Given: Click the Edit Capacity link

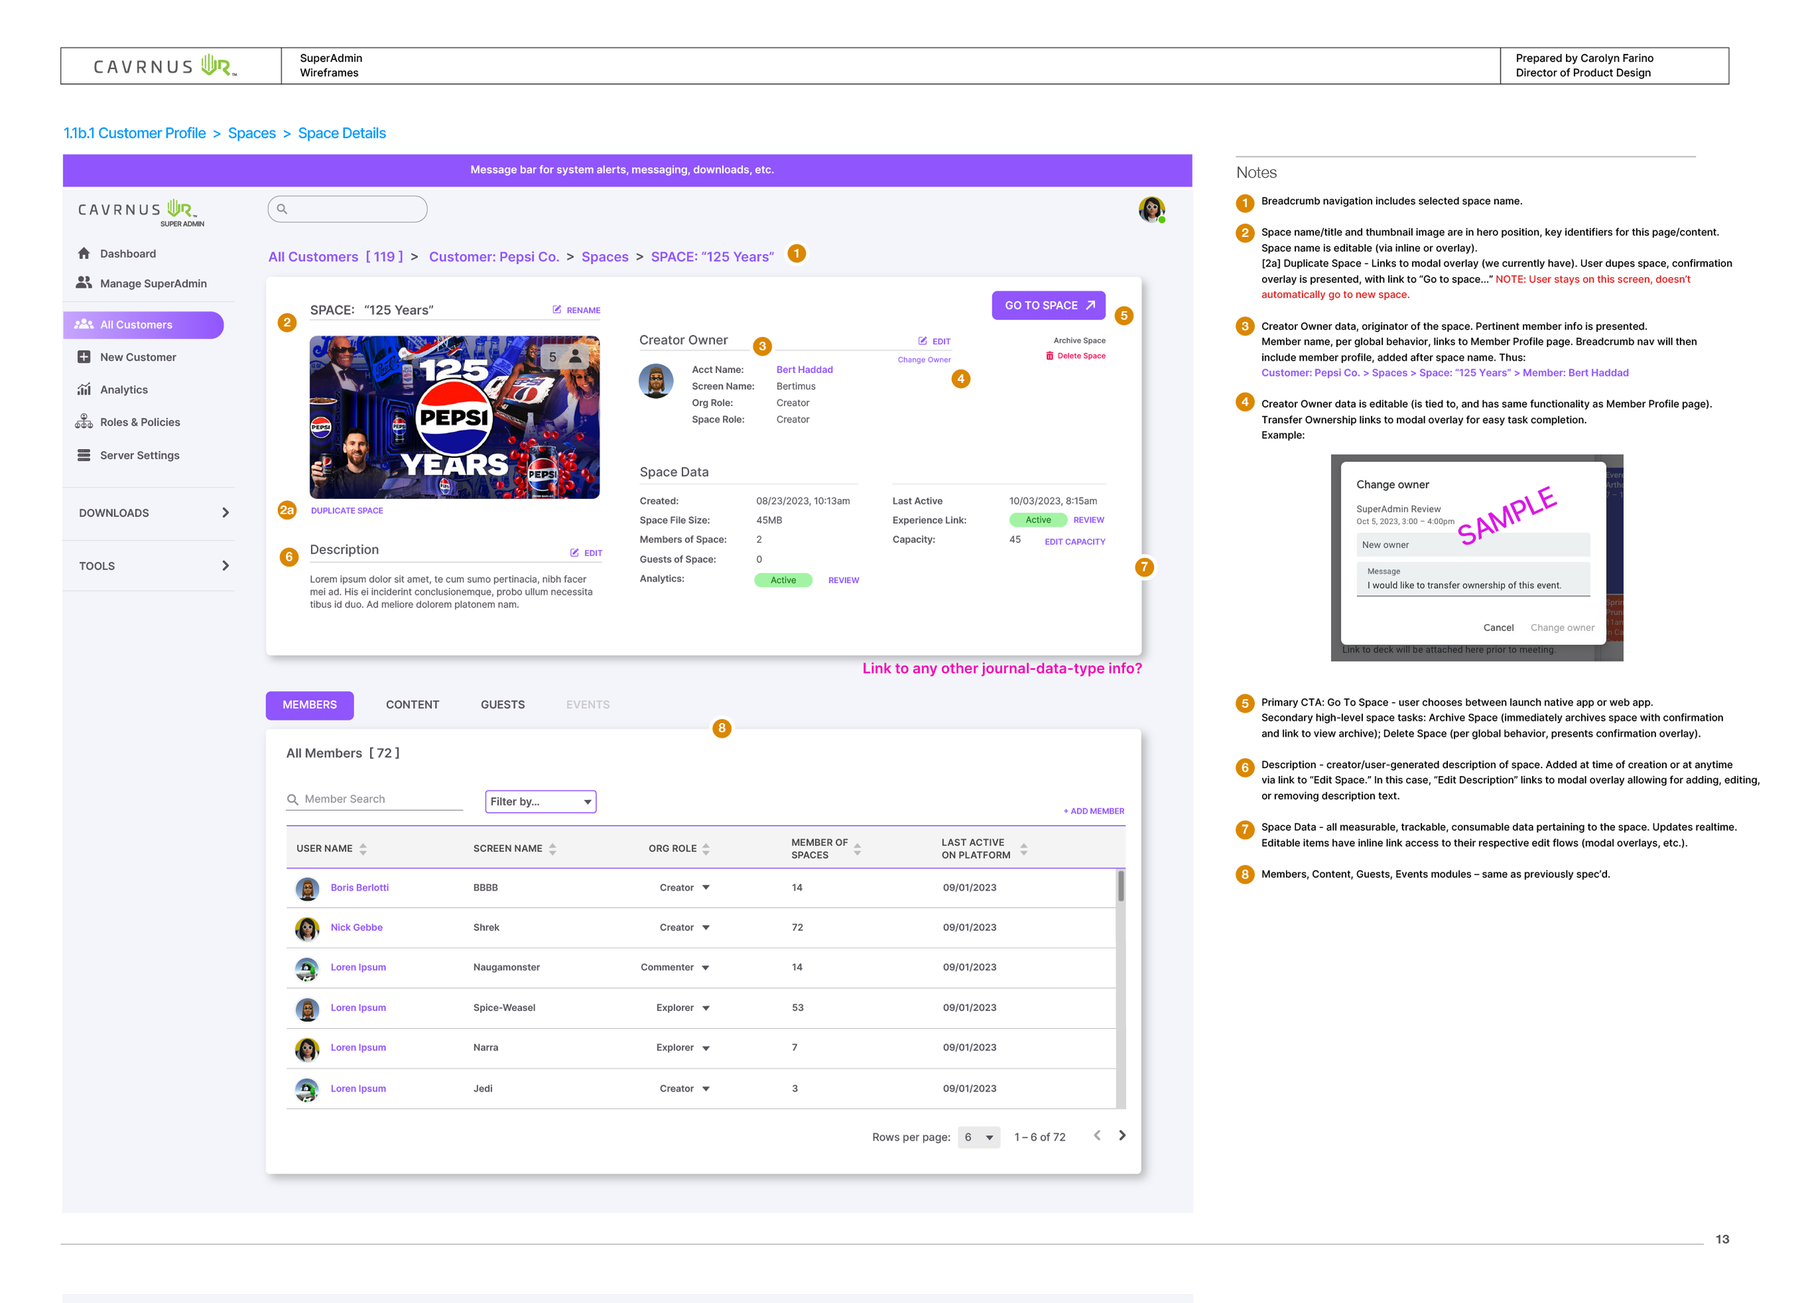Looking at the screenshot, I should (1075, 542).
